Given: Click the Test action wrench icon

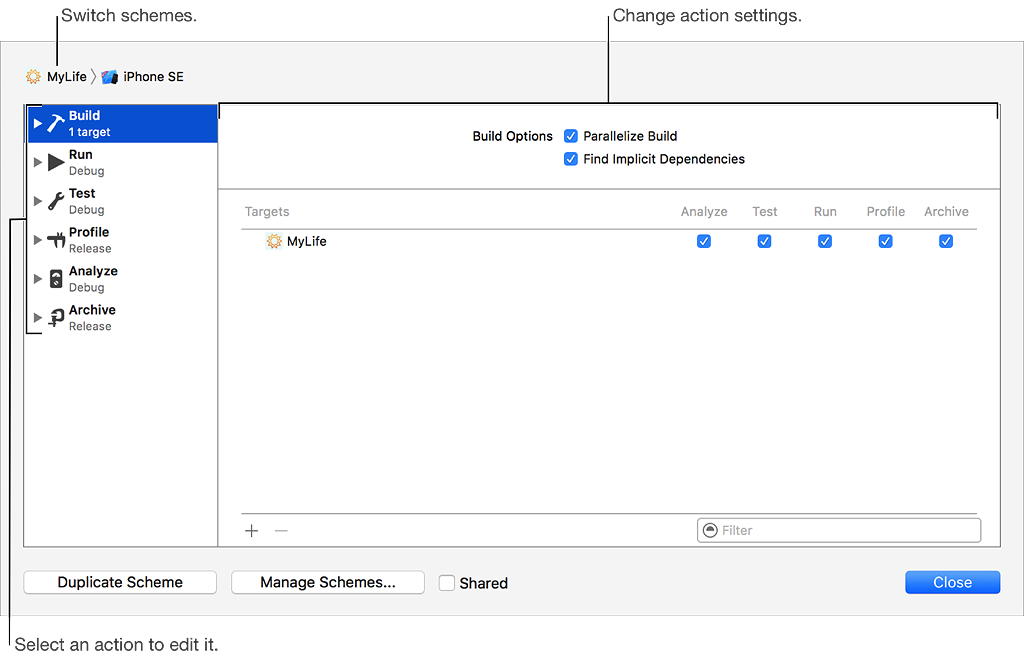Looking at the screenshot, I should pyautogui.click(x=56, y=201).
